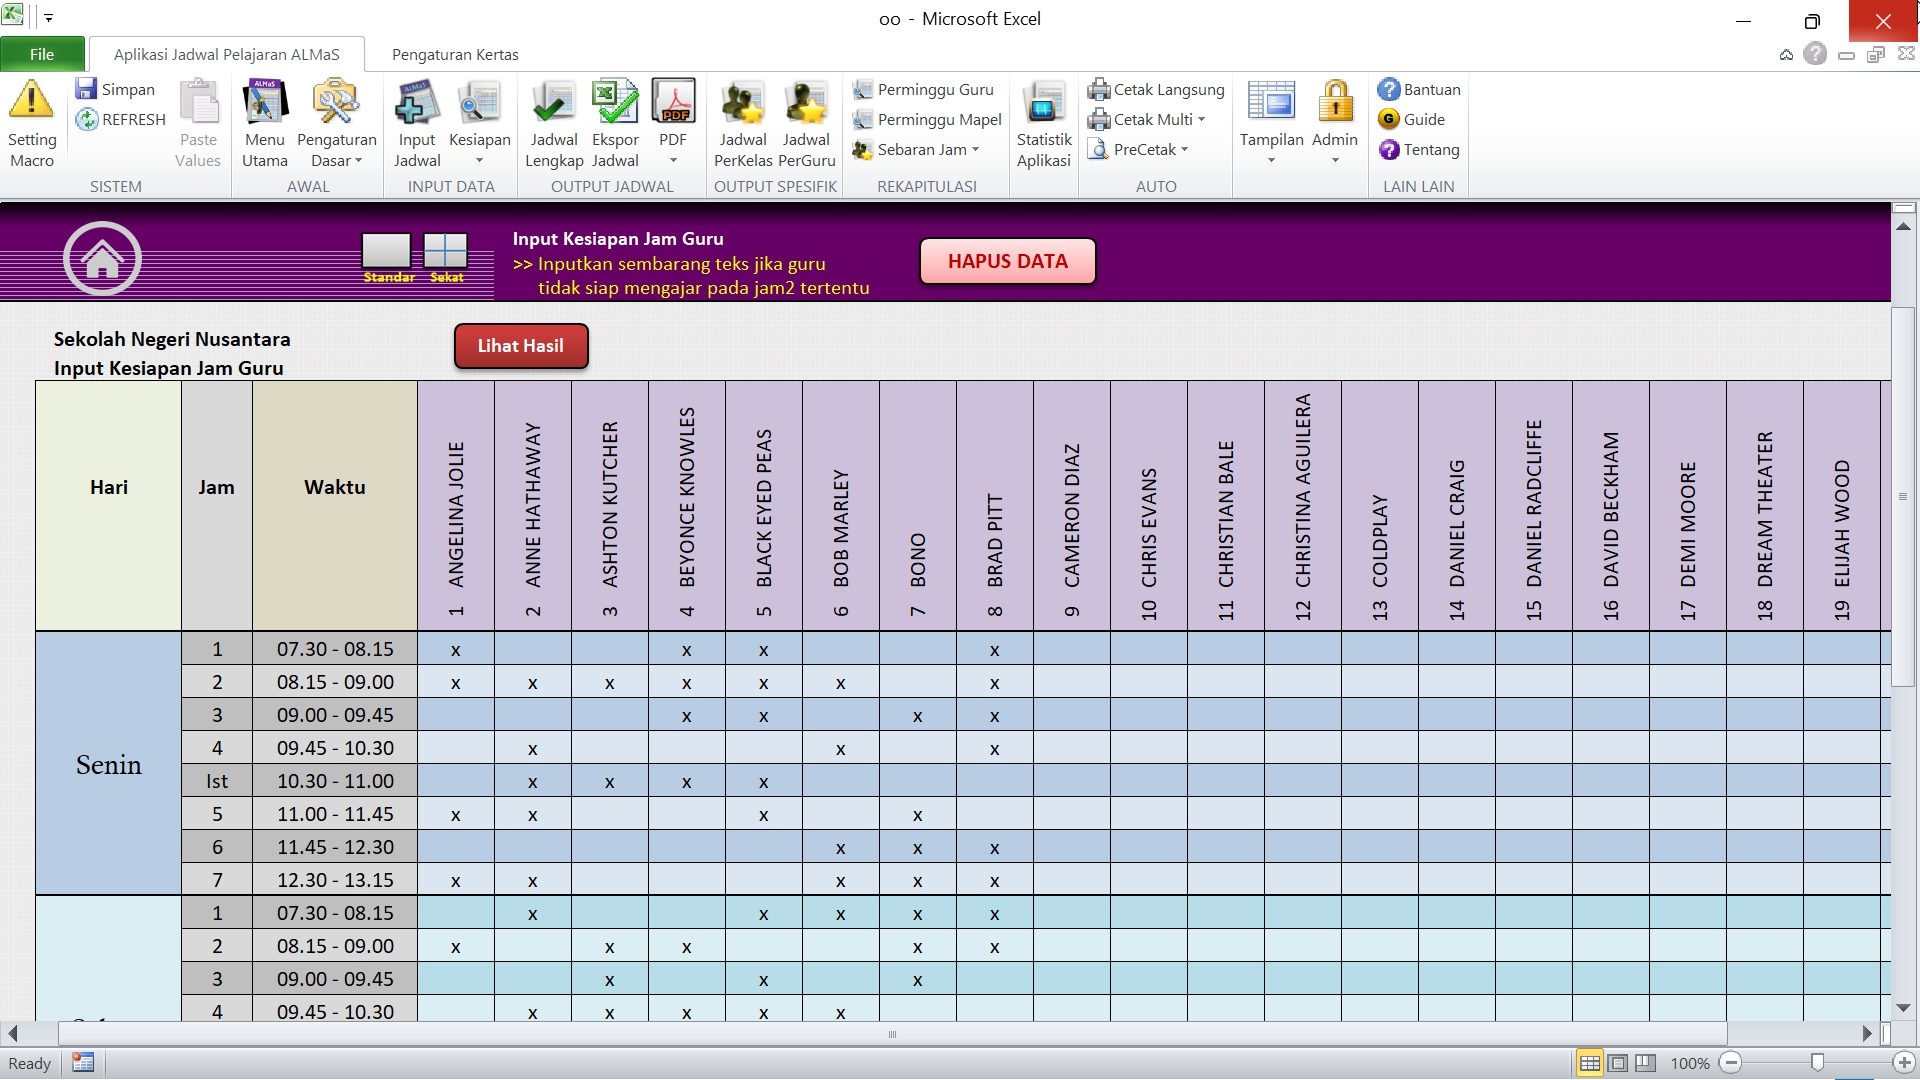The image size is (1920, 1080).
Task: Open the Pengaturan Kertas tab
Action: coord(455,55)
